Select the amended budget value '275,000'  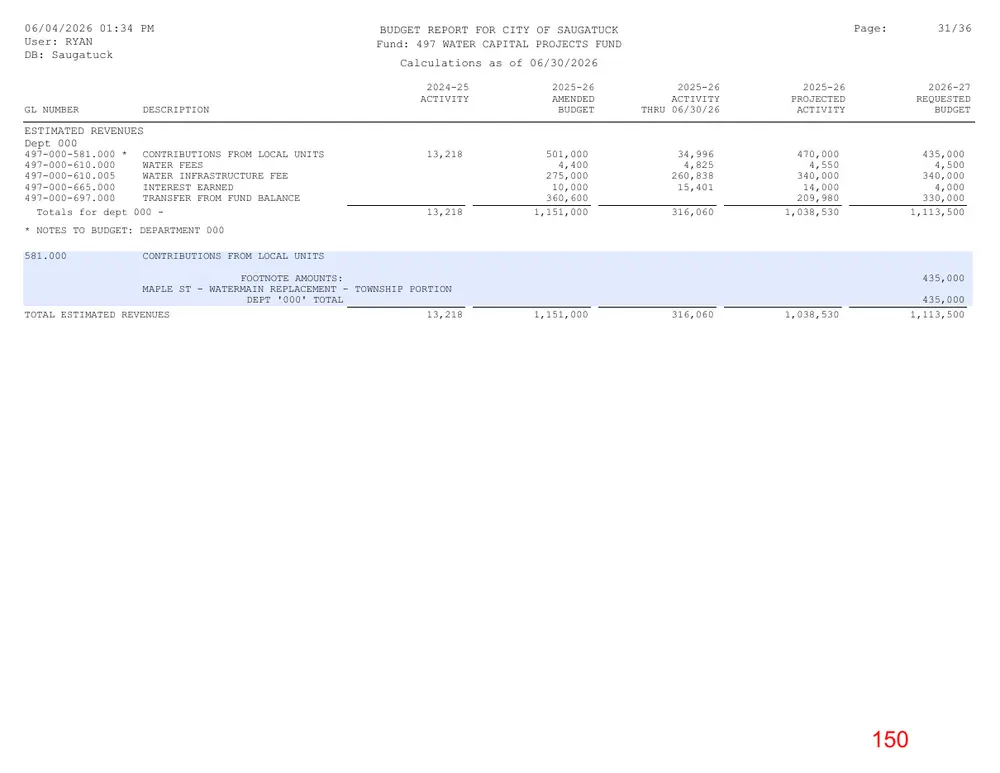click(x=567, y=176)
